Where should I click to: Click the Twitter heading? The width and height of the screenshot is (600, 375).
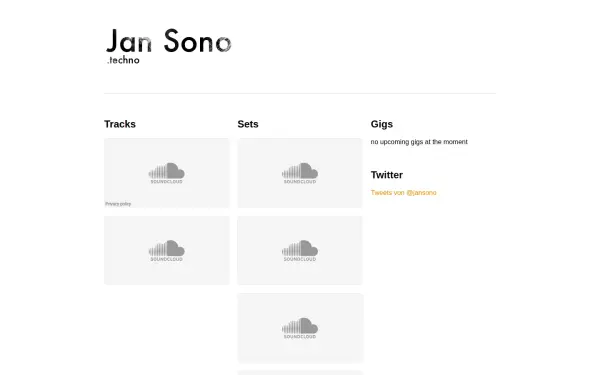pos(386,175)
